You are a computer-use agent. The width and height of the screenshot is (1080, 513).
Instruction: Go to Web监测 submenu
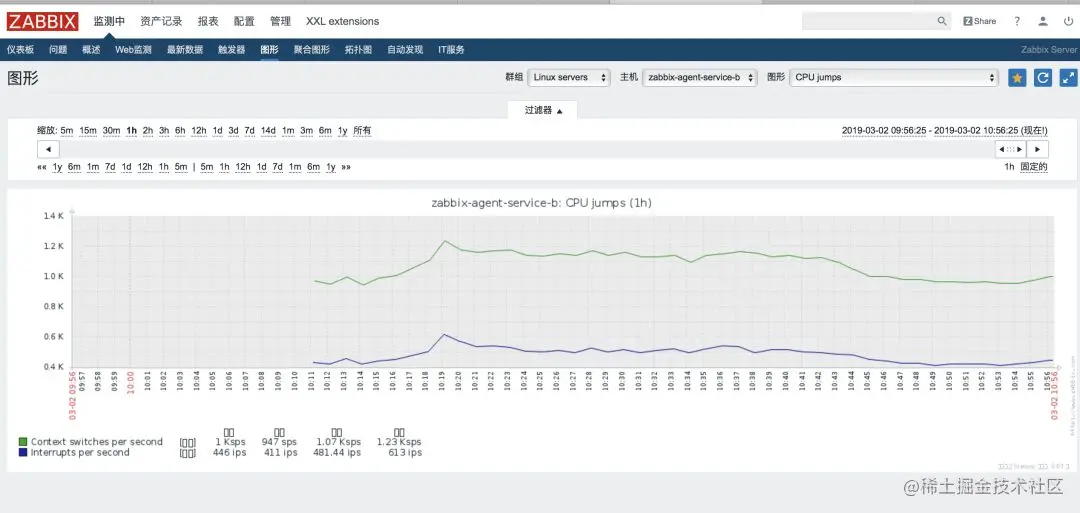tap(133, 50)
